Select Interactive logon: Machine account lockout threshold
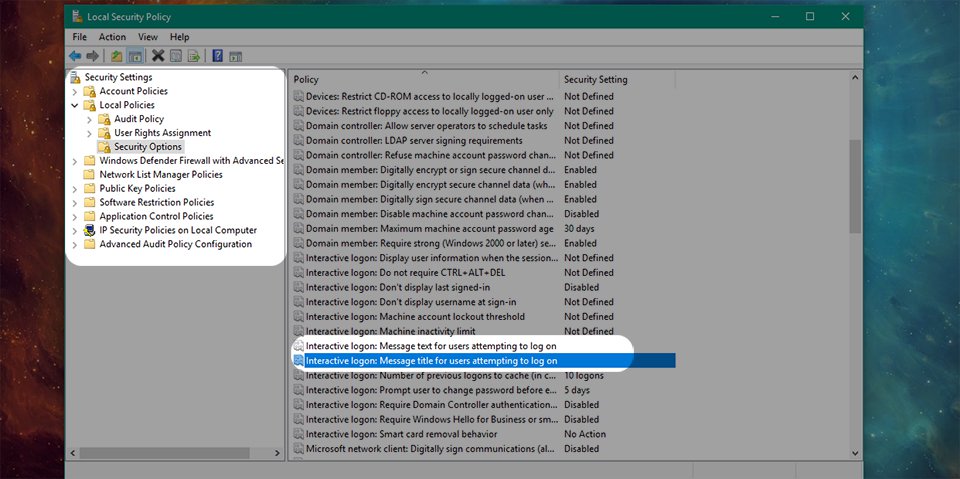The width and height of the screenshot is (960, 479). (415, 317)
